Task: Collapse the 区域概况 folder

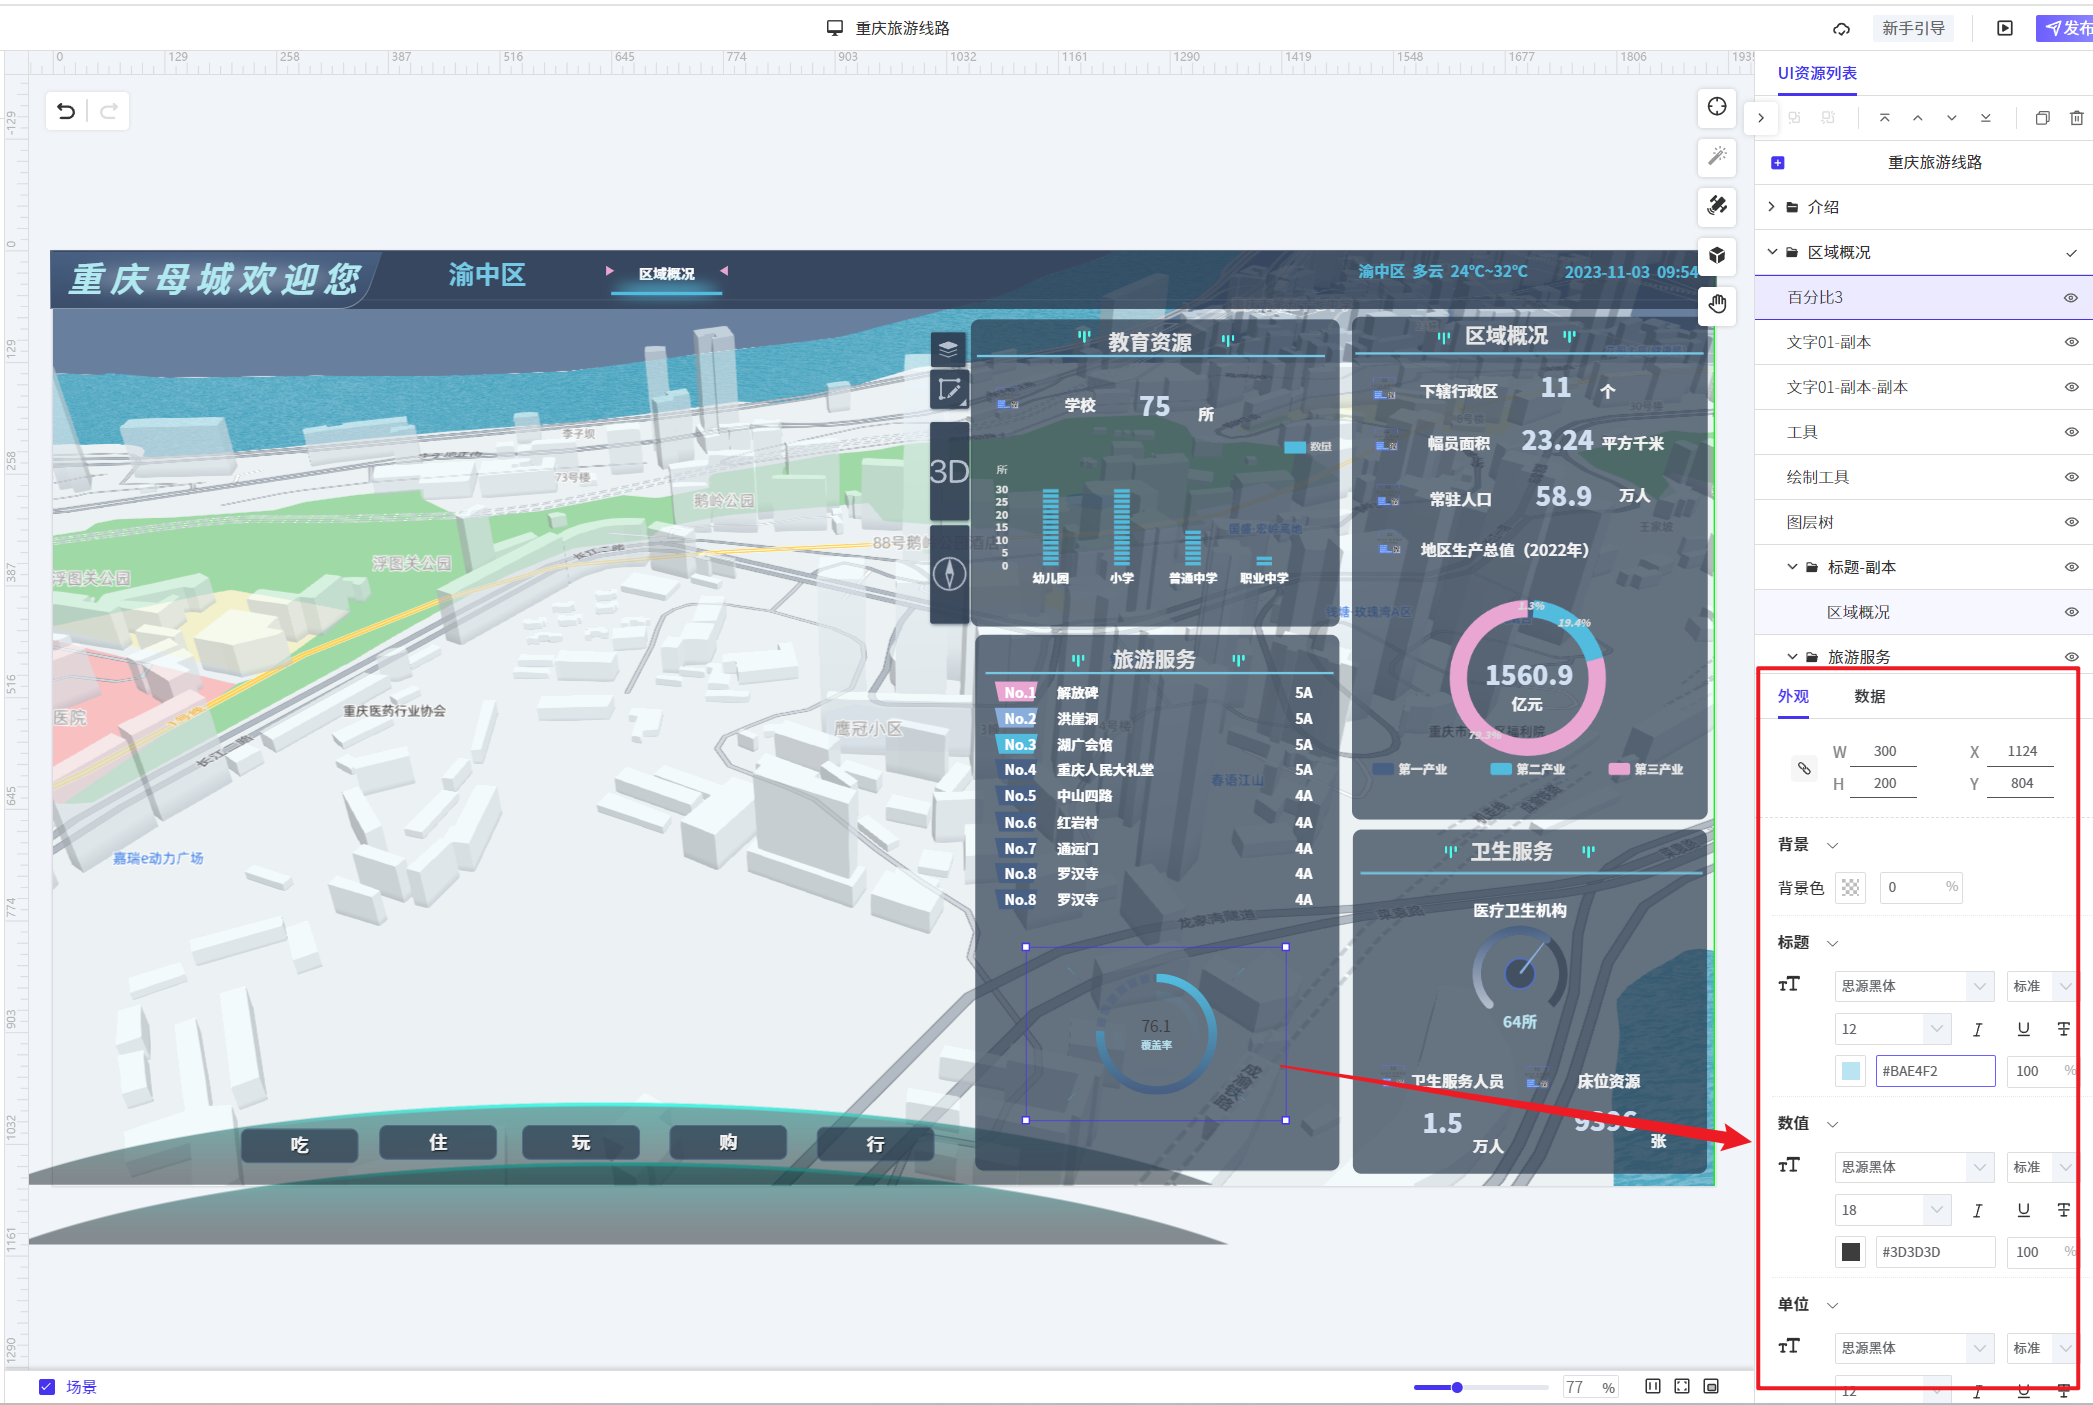Action: [x=1772, y=252]
